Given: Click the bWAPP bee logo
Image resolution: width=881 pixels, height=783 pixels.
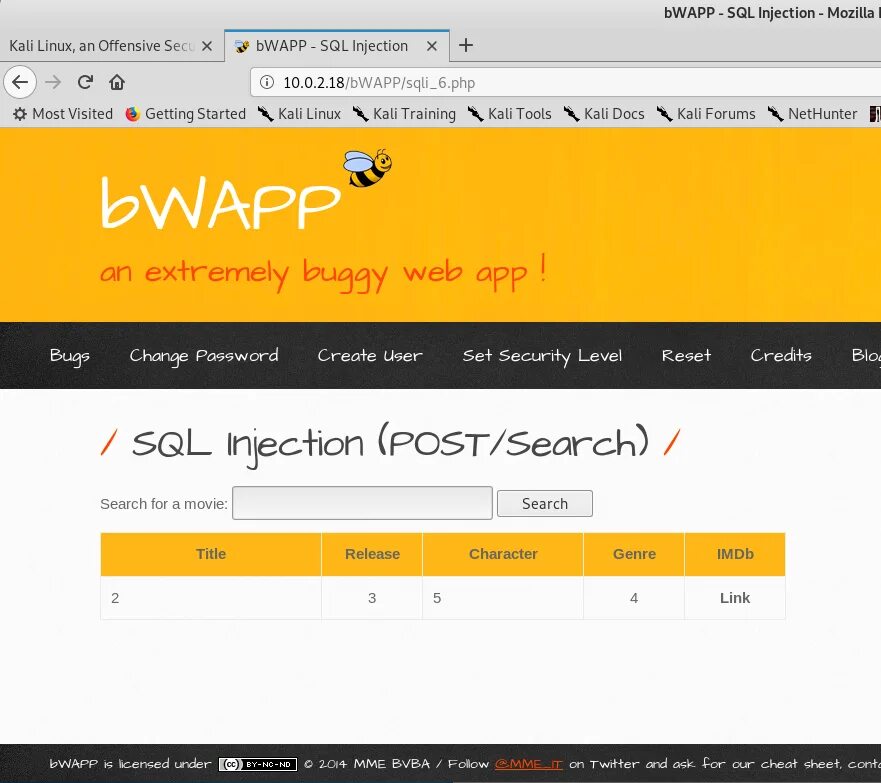Looking at the screenshot, I should (368, 167).
